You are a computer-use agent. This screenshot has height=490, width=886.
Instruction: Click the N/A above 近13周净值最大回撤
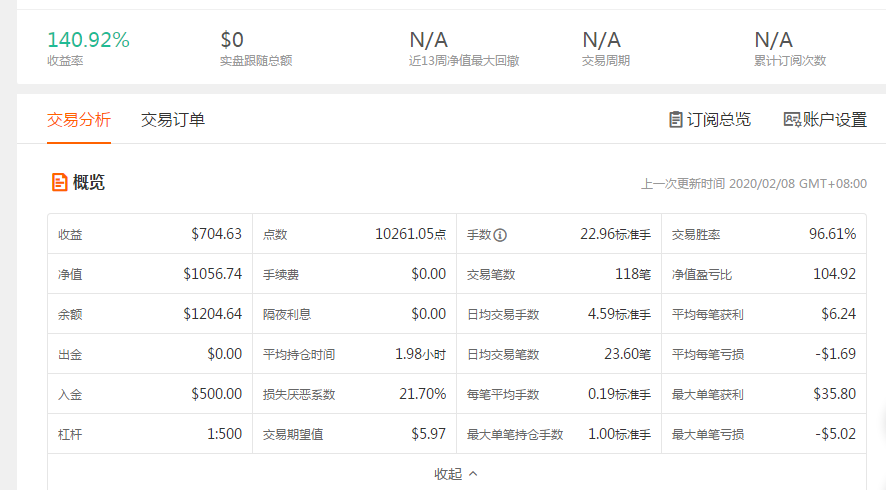[429, 40]
